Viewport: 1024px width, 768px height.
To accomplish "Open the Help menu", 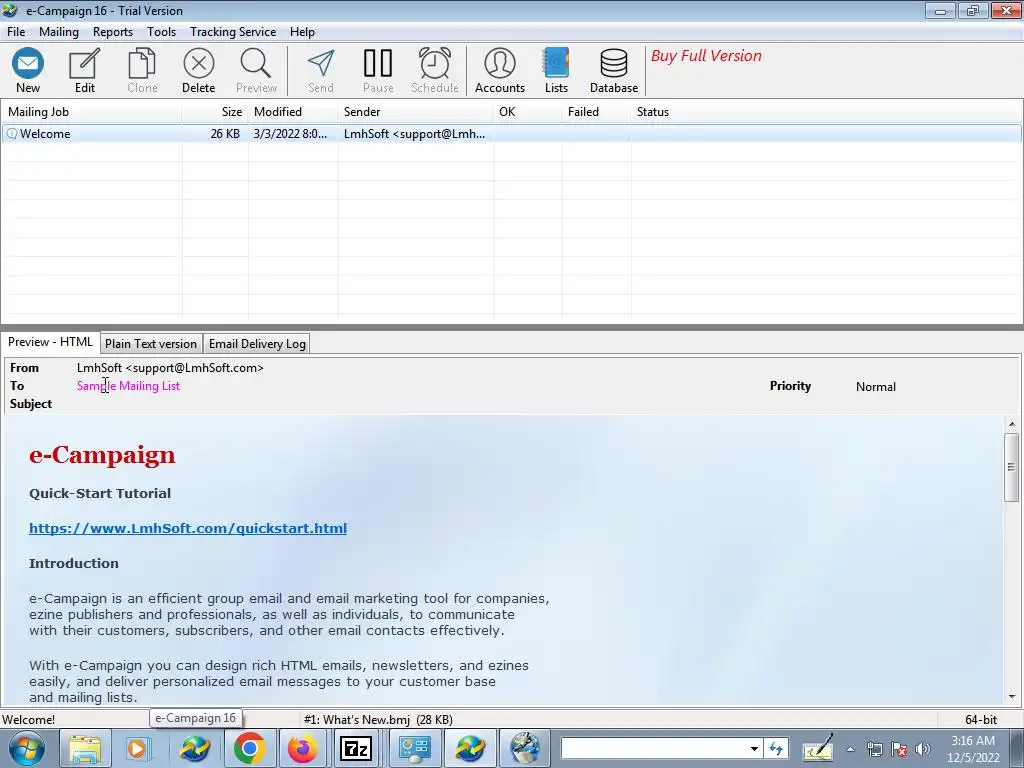I will 302,31.
